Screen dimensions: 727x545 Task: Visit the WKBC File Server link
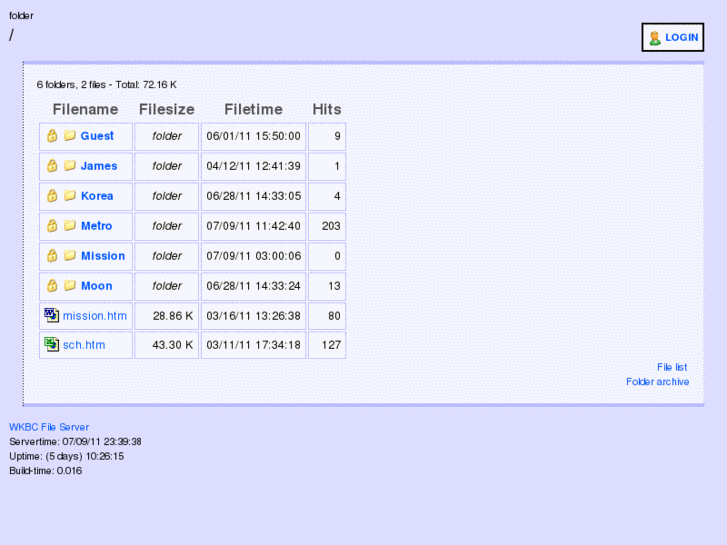[x=49, y=427]
